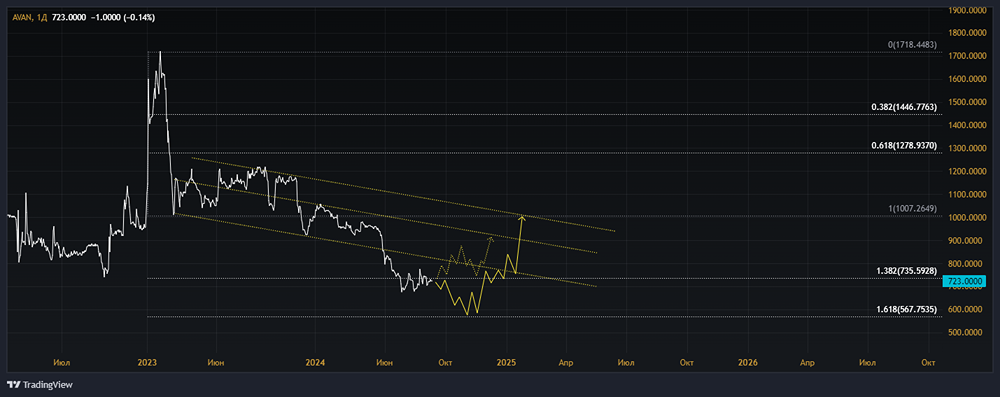Select the solid yellow forecast arrowhead near 1007

[522, 219]
